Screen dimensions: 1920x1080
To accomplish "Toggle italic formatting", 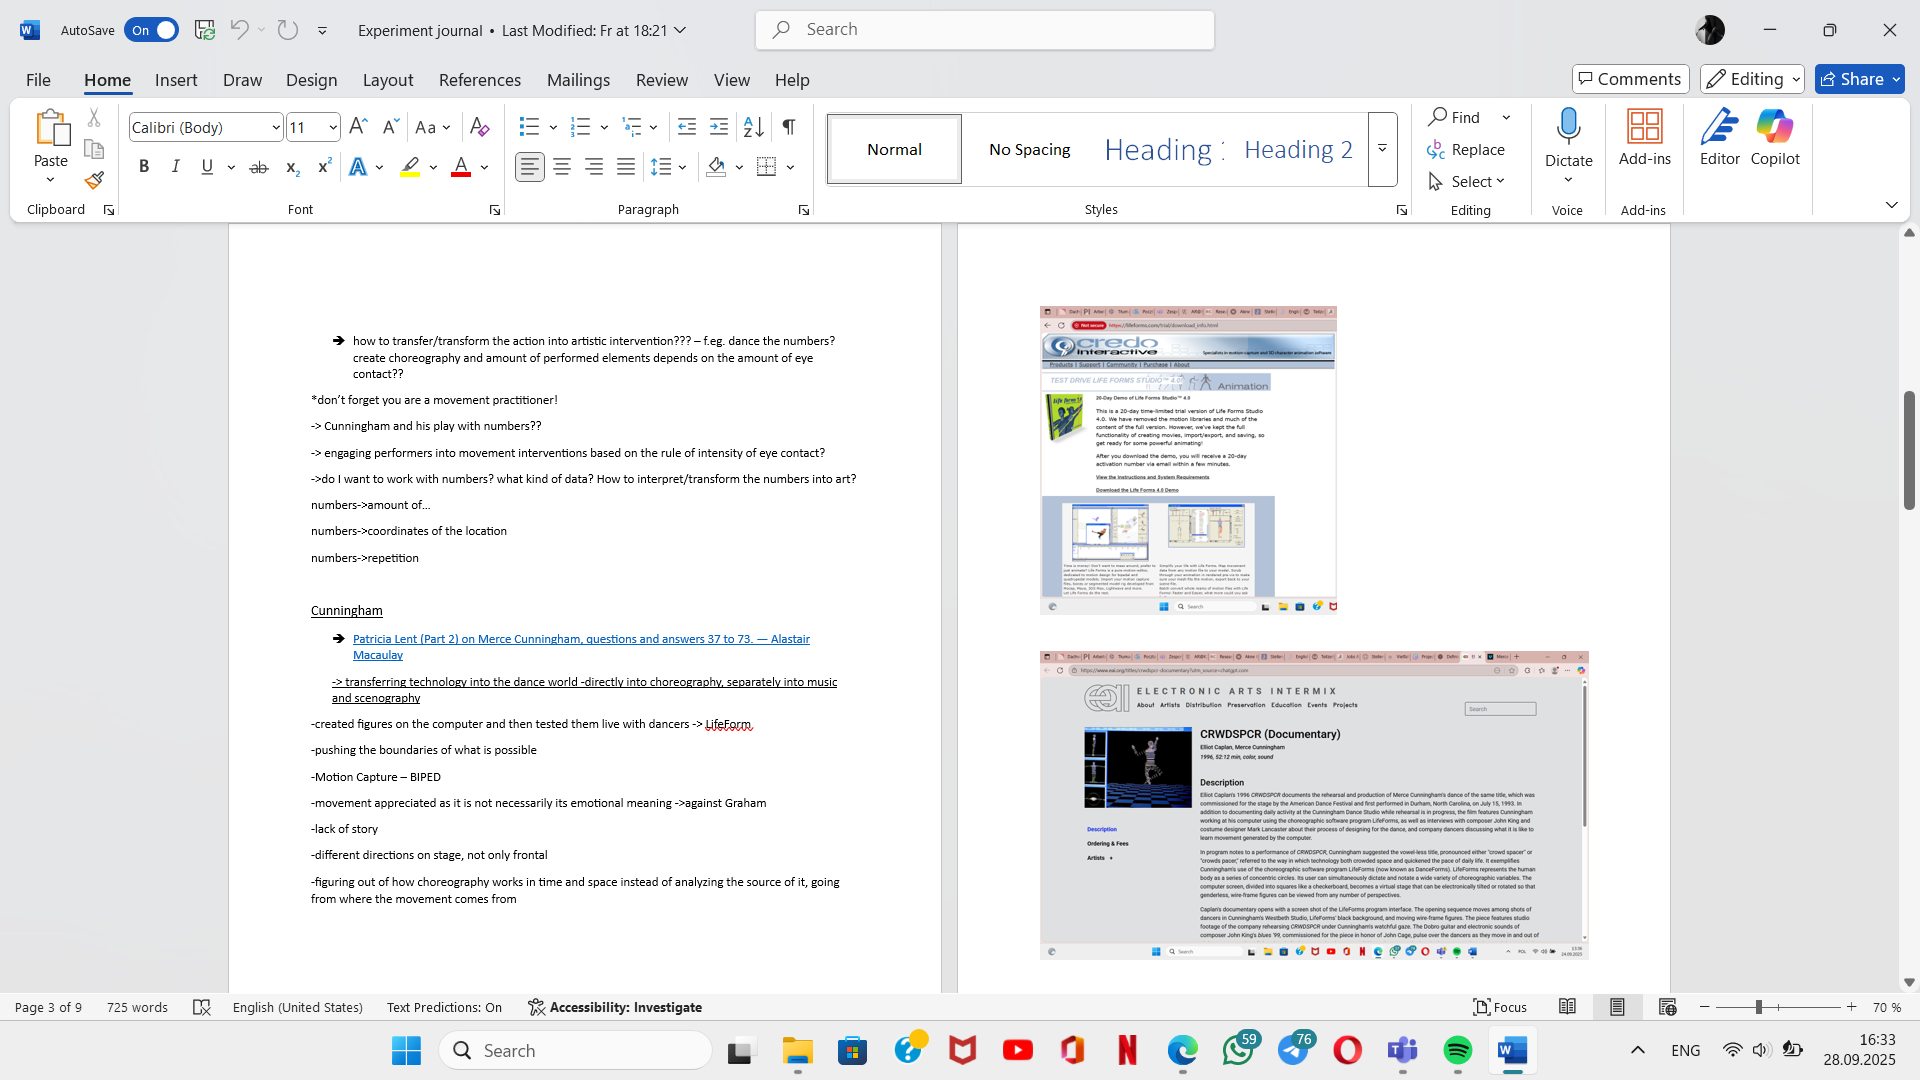I will point(175,167).
